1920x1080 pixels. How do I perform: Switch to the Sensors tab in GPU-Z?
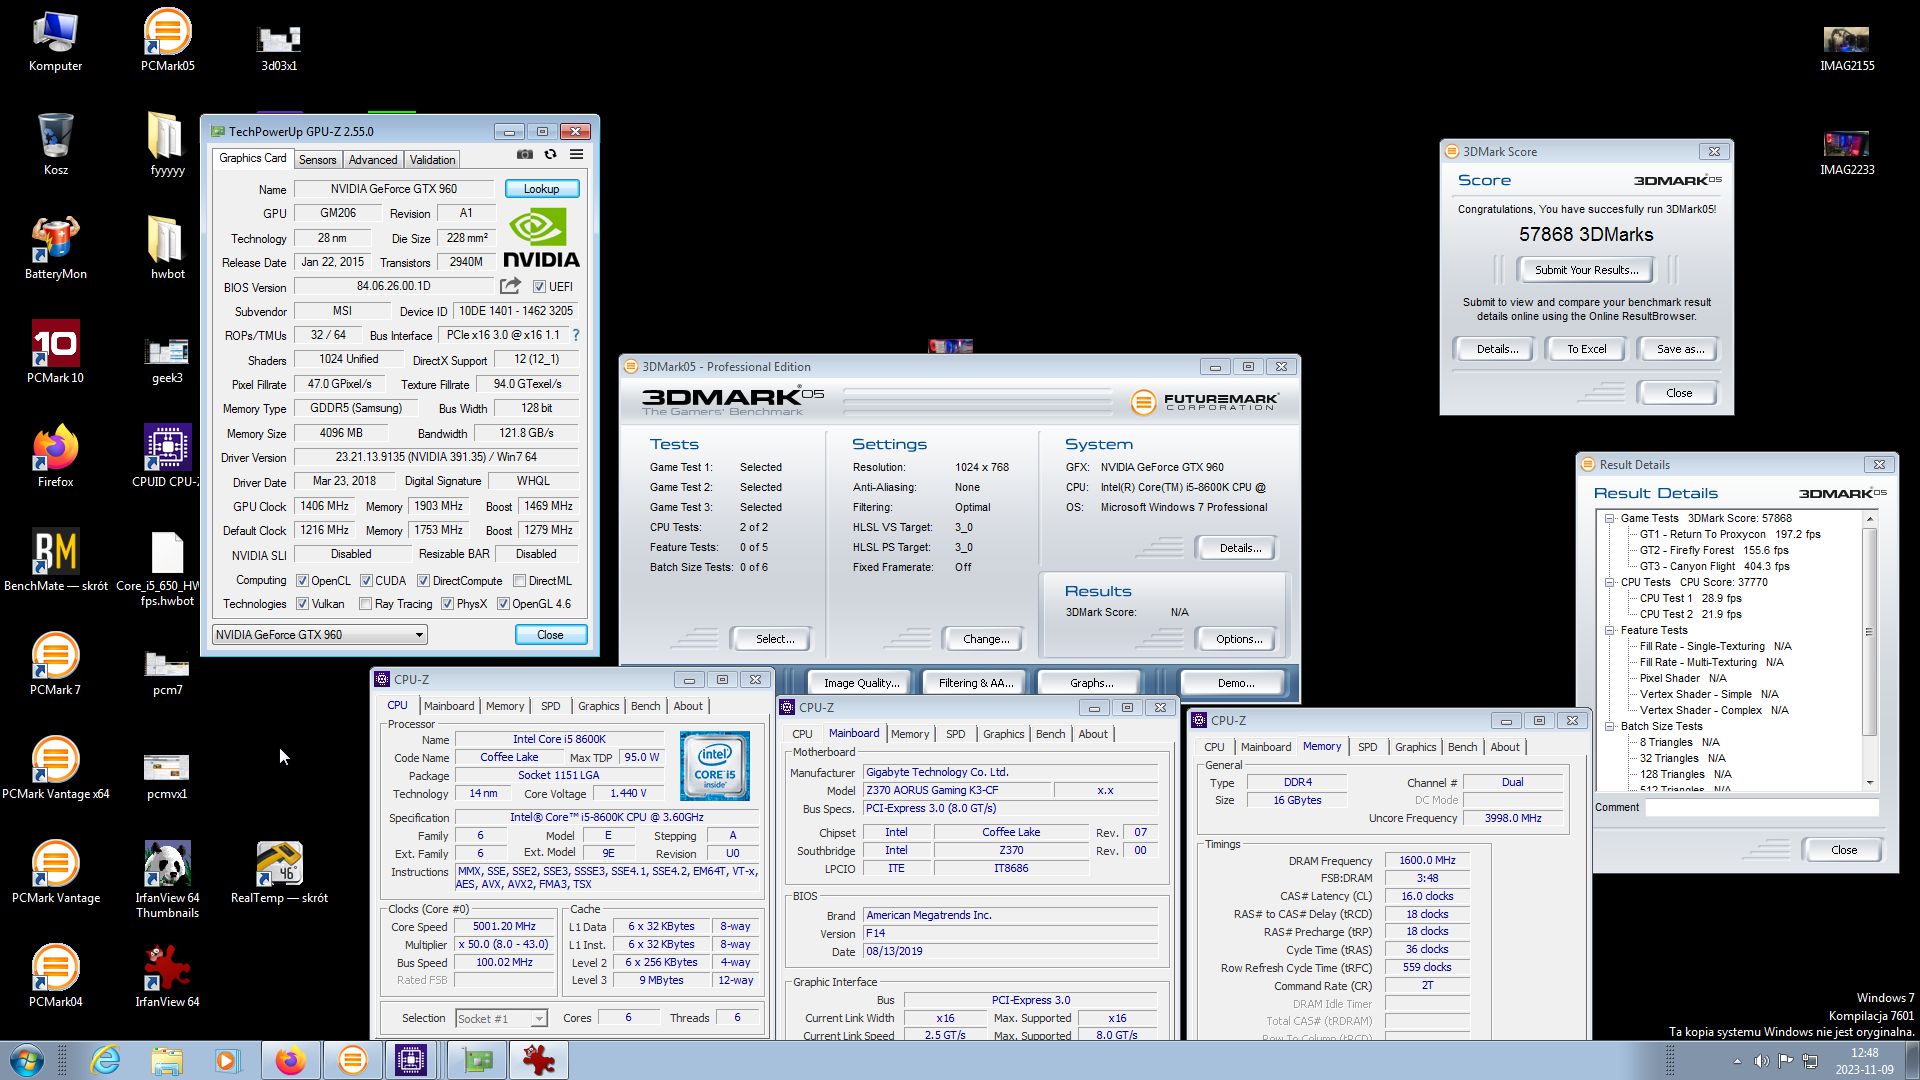click(317, 160)
